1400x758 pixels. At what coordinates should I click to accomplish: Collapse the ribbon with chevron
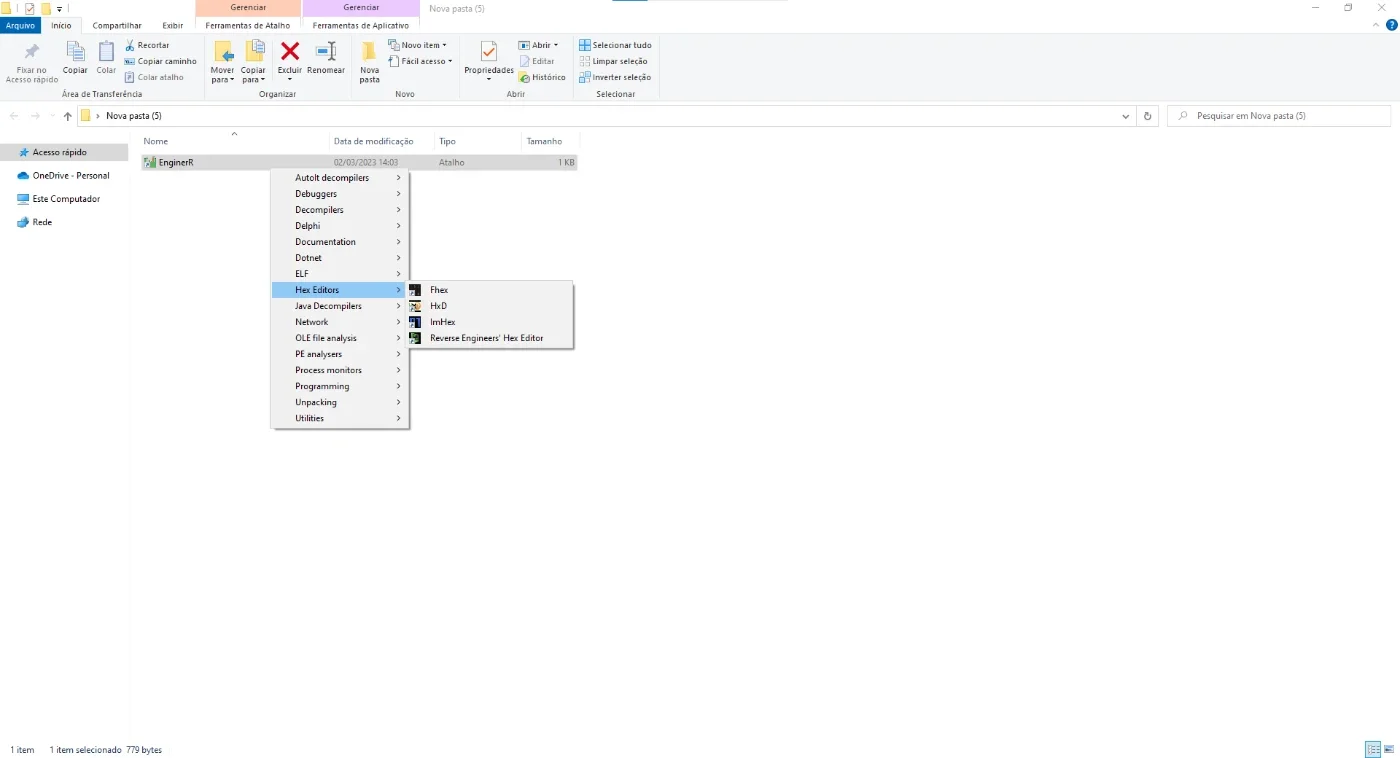1375,25
